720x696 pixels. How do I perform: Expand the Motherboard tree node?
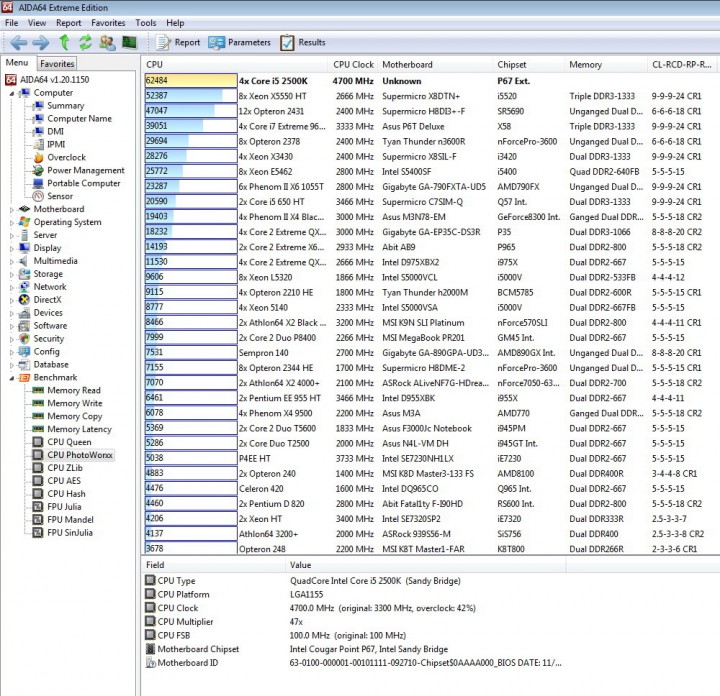[12, 209]
